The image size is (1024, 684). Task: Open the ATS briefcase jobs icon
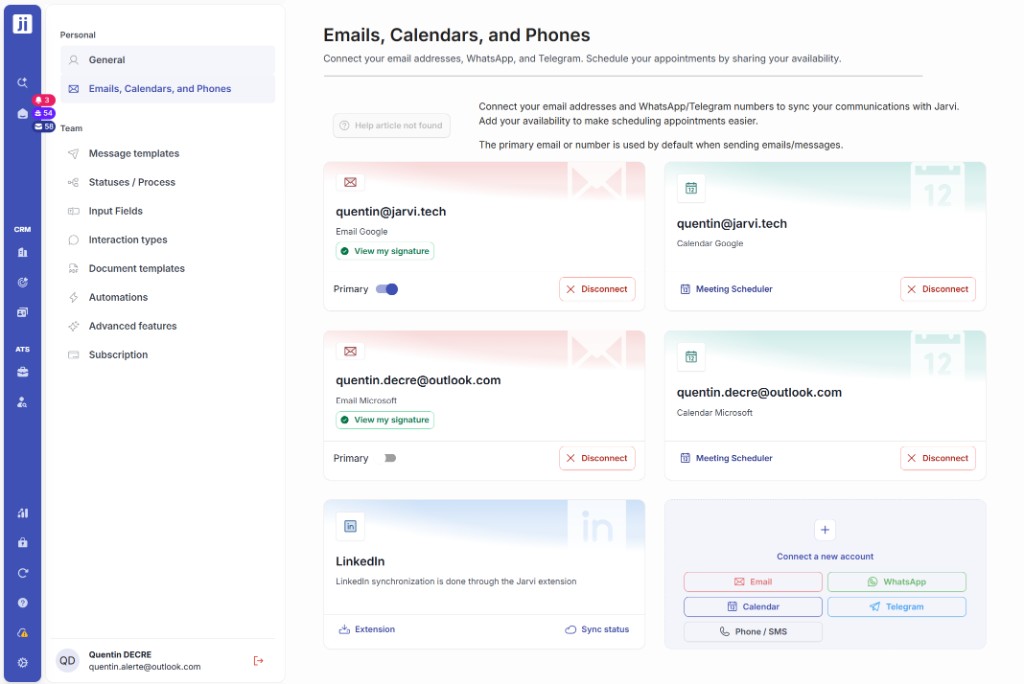tap(22, 372)
